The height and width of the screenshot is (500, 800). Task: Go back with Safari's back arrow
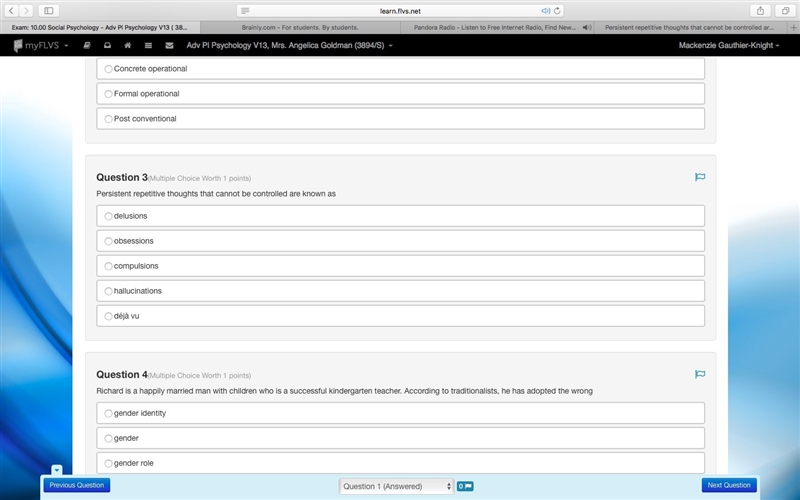(12, 11)
